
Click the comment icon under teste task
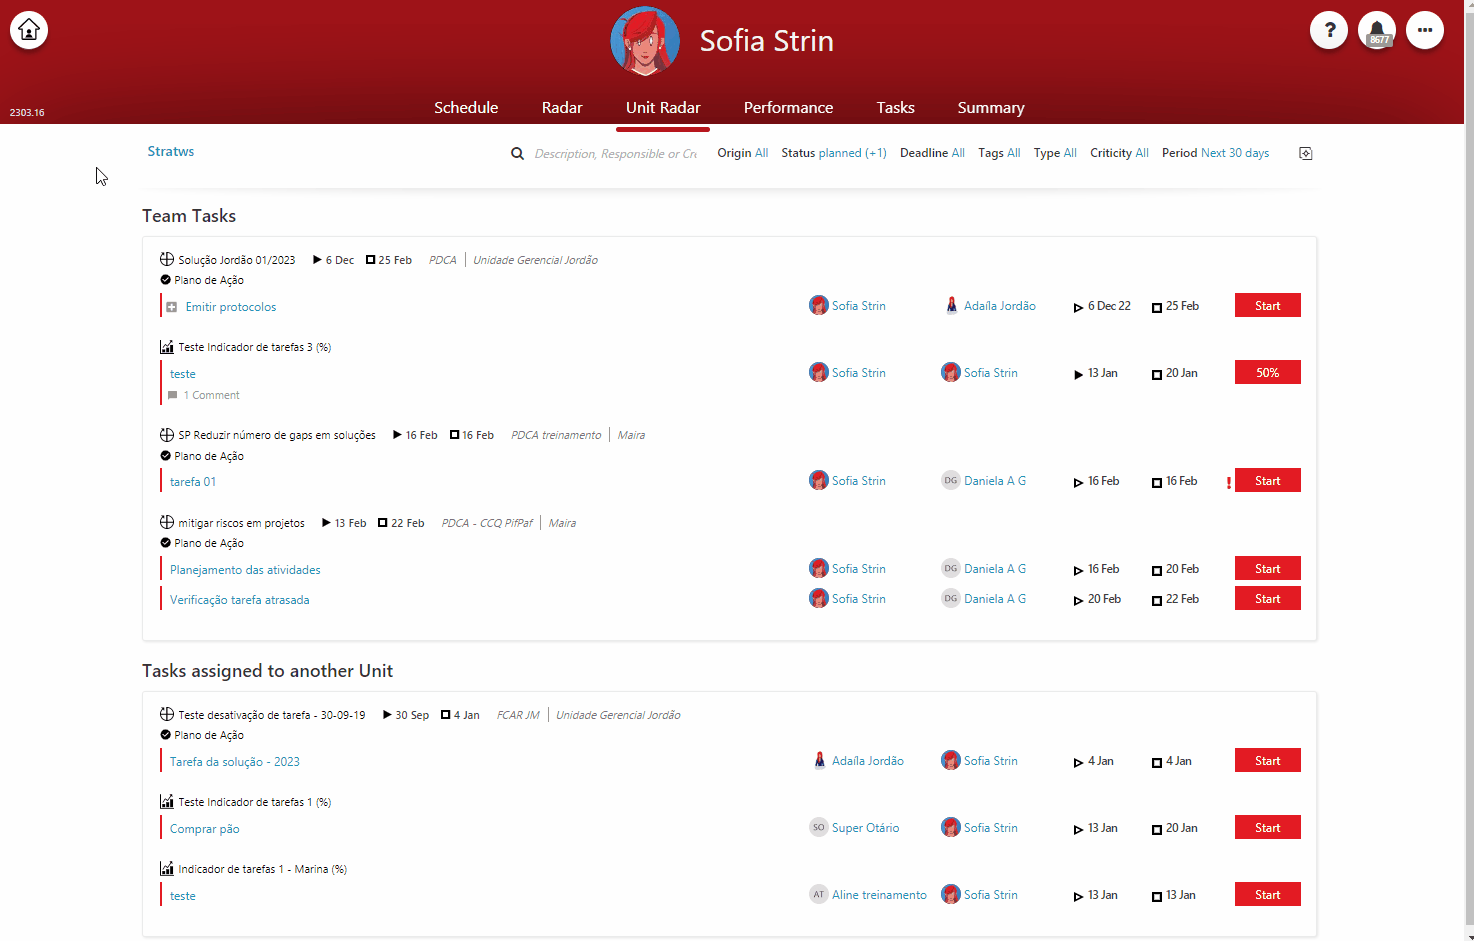coord(173,395)
